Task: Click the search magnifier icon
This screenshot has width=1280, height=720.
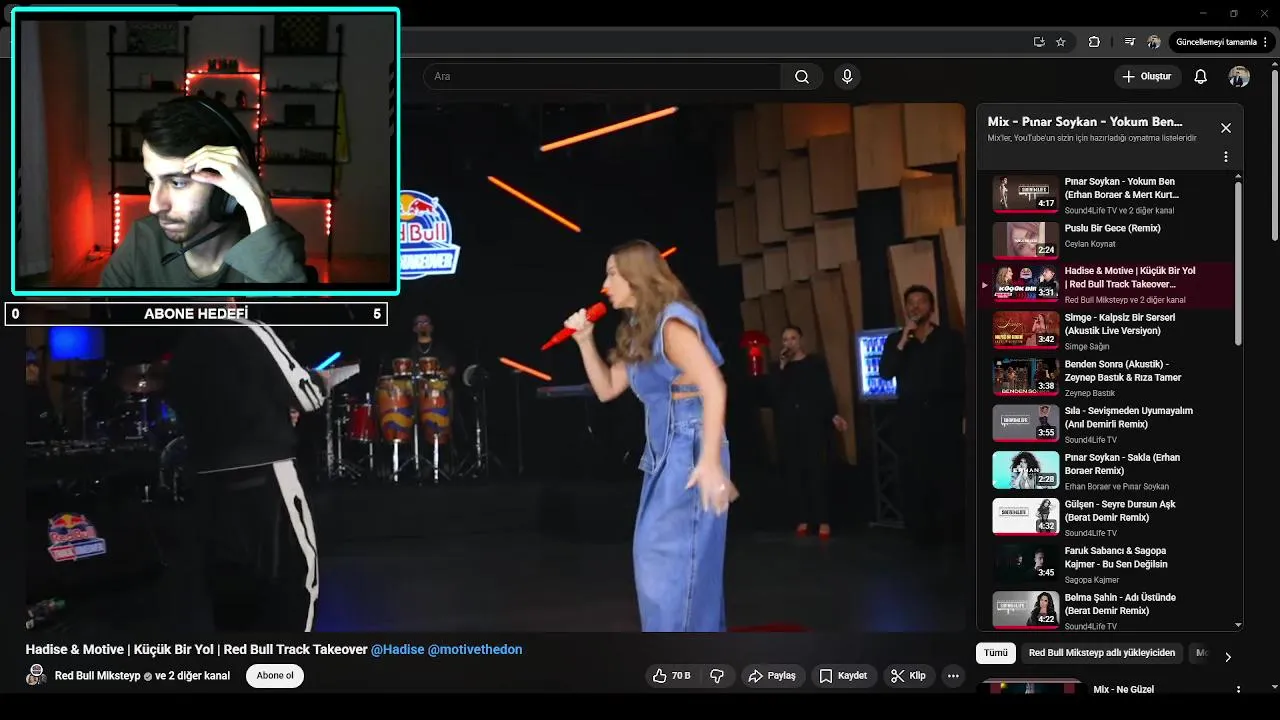Action: (802, 77)
